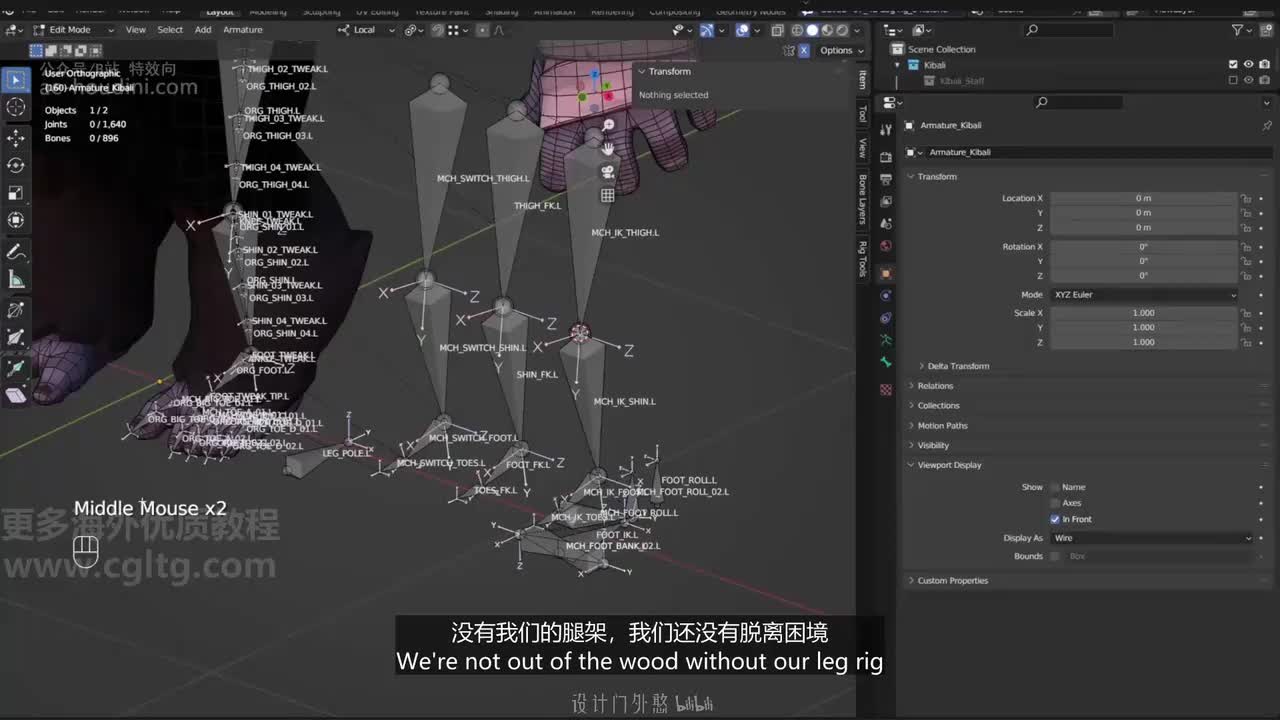Select the Bone Size tool
Viewport: 1280px width, 720px height.
coord(16,338)
